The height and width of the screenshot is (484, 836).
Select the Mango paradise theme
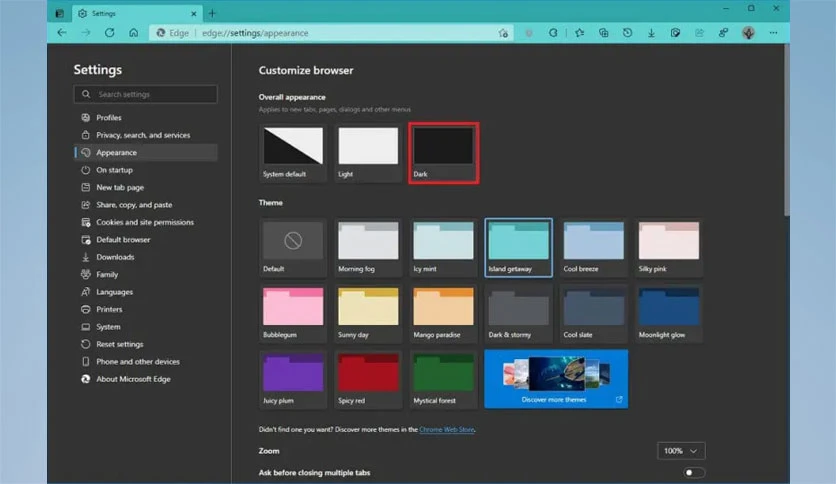pos(444,313)
